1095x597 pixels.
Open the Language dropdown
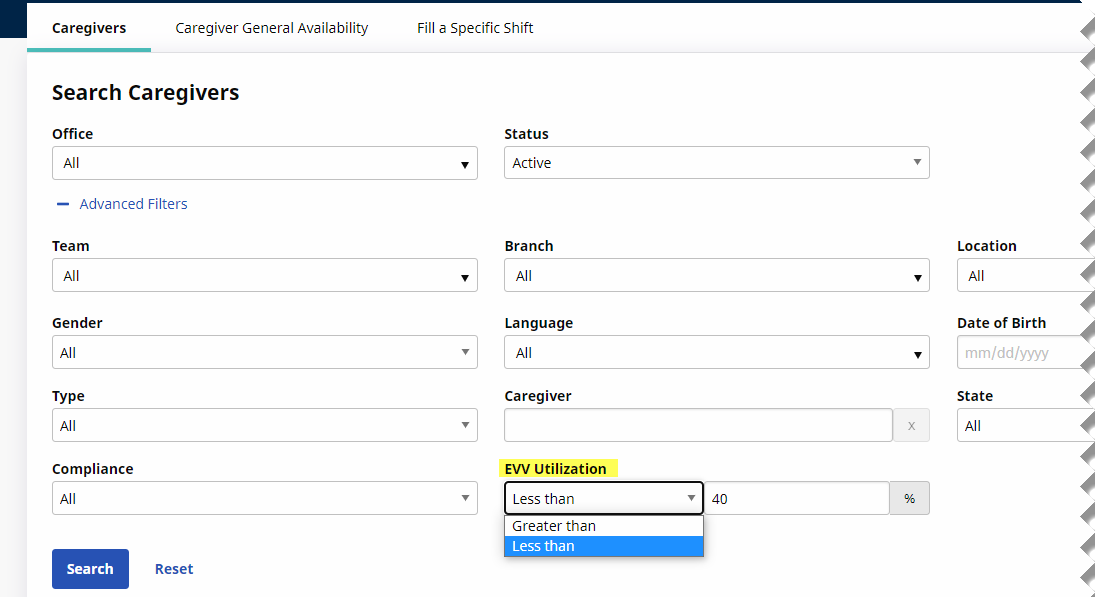tap(716, 353)
